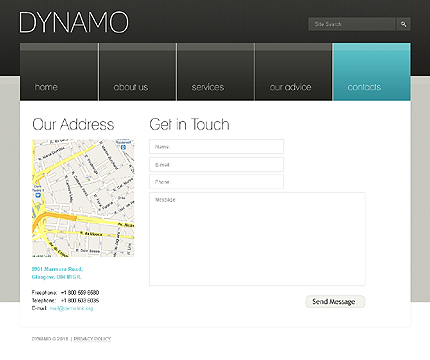The image size is (430, 360).
Task: Open the Privacy Policy link
Action: [x=92, y=339]
